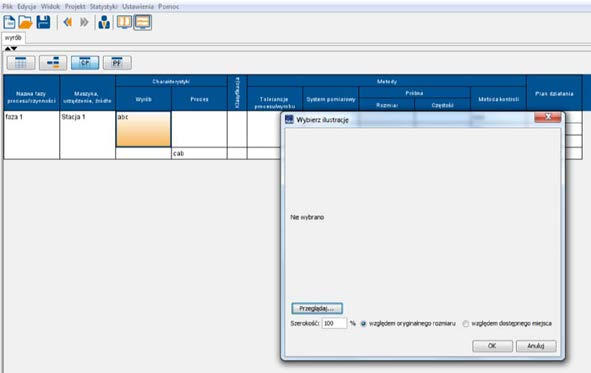This screenshot has width=591, height=373.
Task: Click the Maszyna, urządzenie column header
Action: pyautogui.click(x=87, y=93)
